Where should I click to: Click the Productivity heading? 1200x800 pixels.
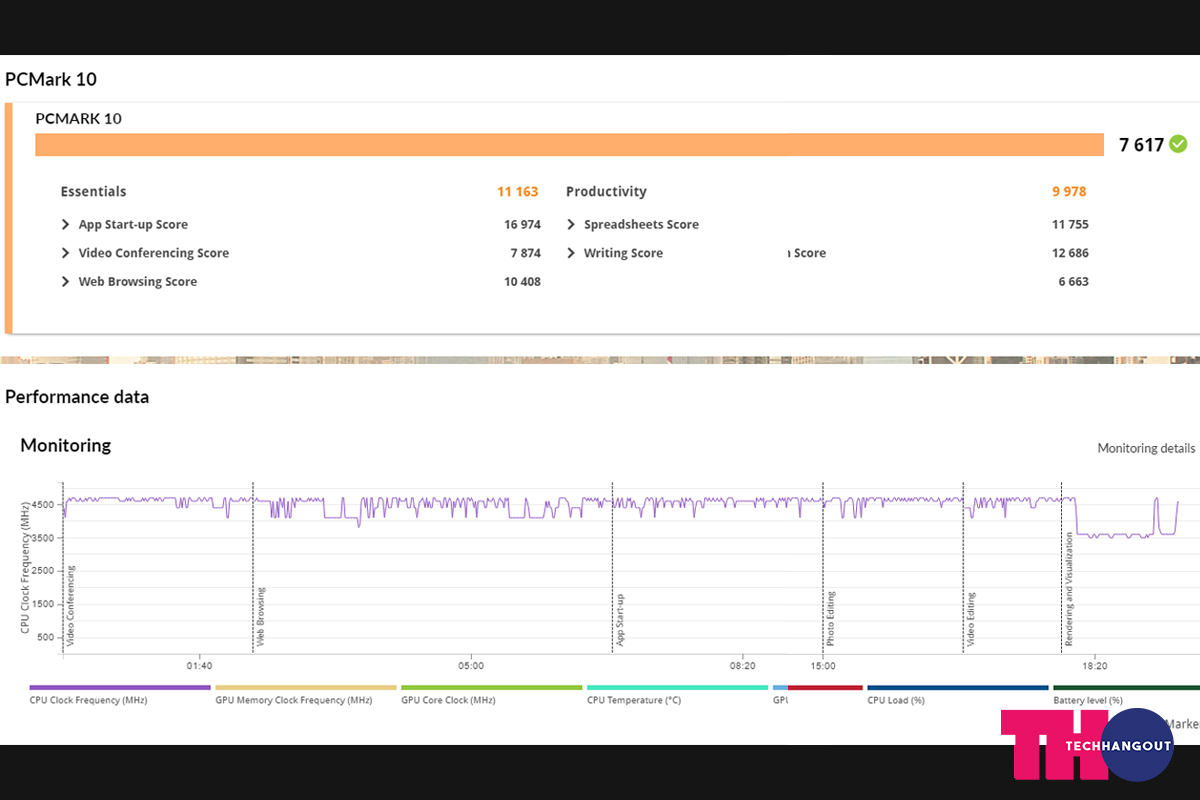click(606, 192)
